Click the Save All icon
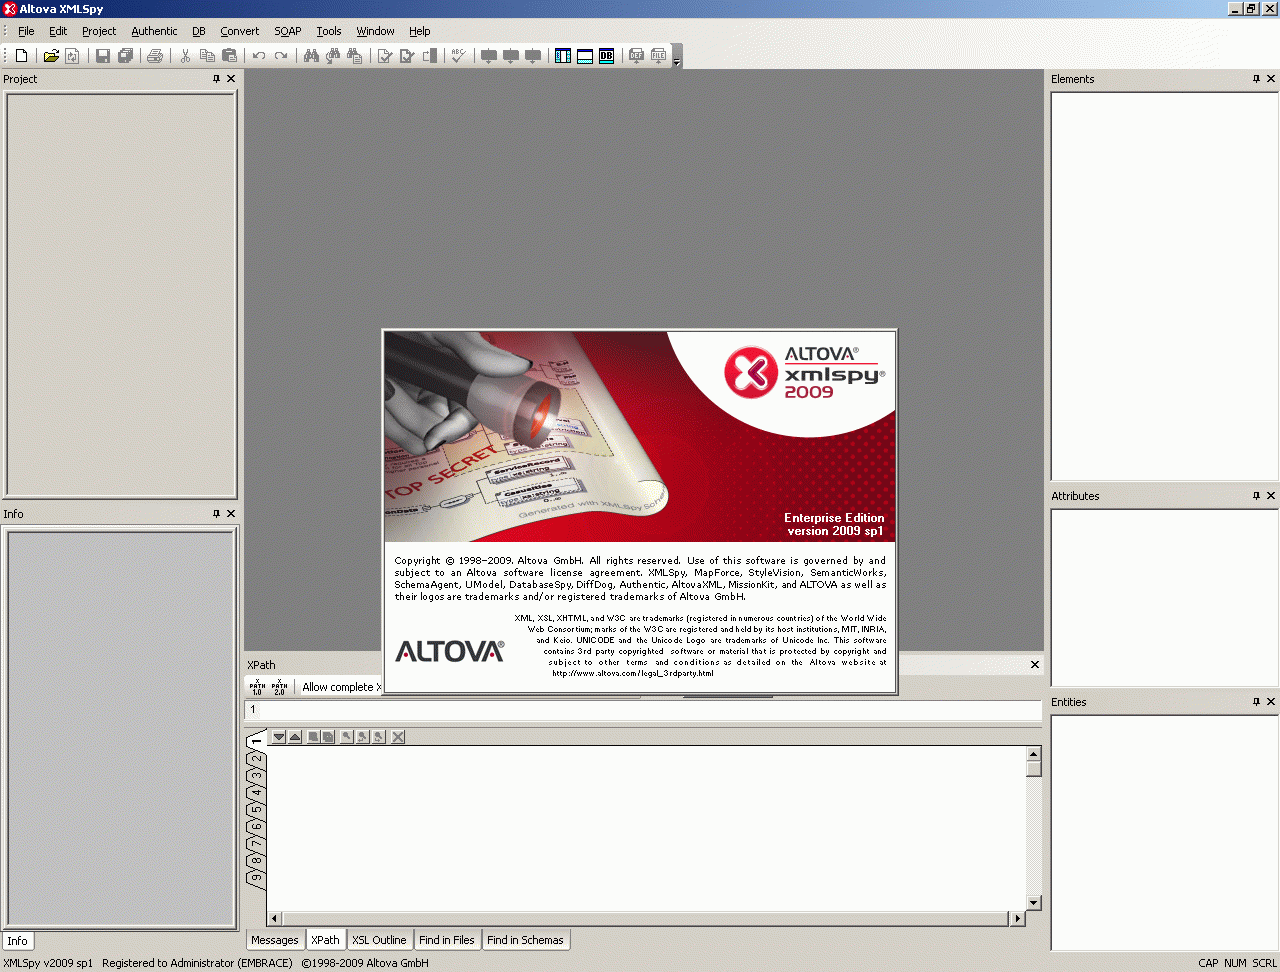 [x=125, y=56]
